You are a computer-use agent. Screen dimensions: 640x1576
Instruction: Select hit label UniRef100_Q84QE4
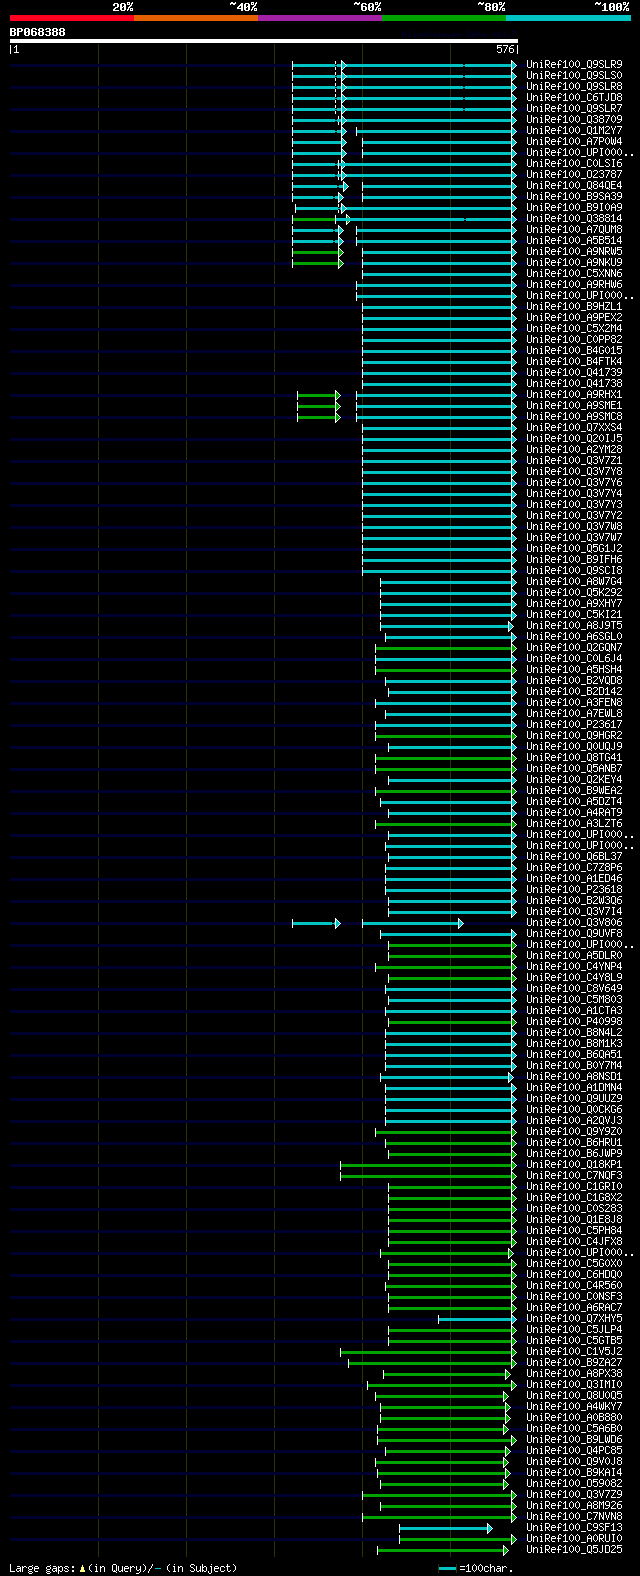[574, 185]
